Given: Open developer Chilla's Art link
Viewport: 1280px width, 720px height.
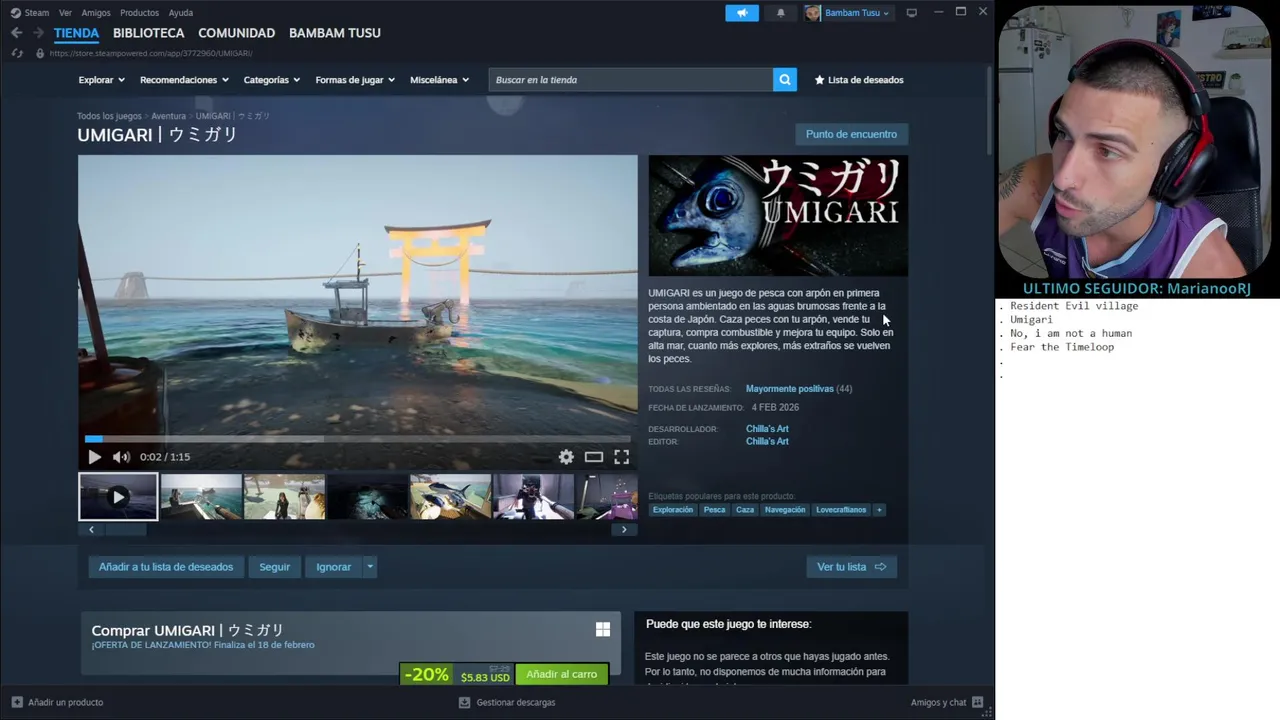Looking at the screenshot, I should [x=767, y=429].
